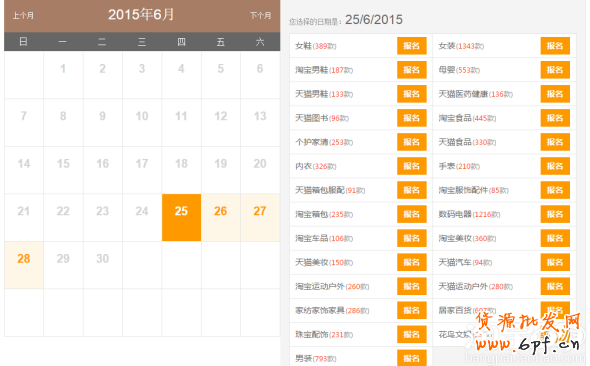590x366 pixels.
Task: Click date 9 in the calendar
Action: pyautogui.click(x=102, y=123)
